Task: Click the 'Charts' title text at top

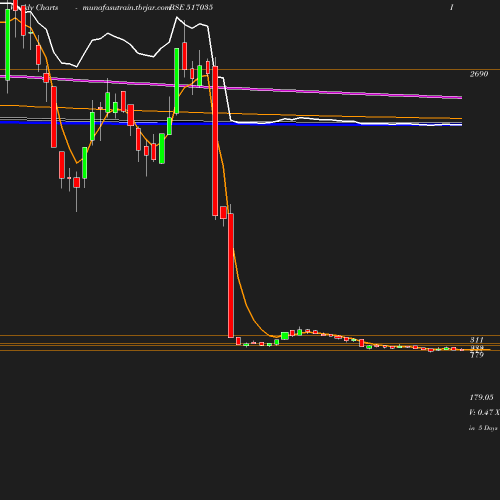Action: [47, 7]
